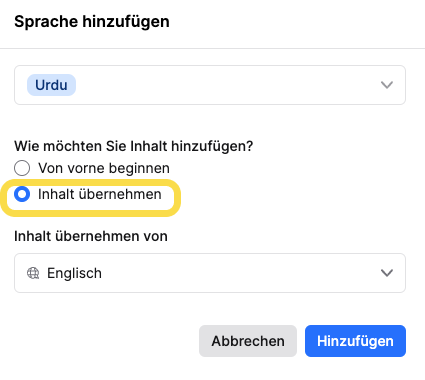Click the chevron arrow of the Urdu language selector
425x380 pixels.
[387, 85]
